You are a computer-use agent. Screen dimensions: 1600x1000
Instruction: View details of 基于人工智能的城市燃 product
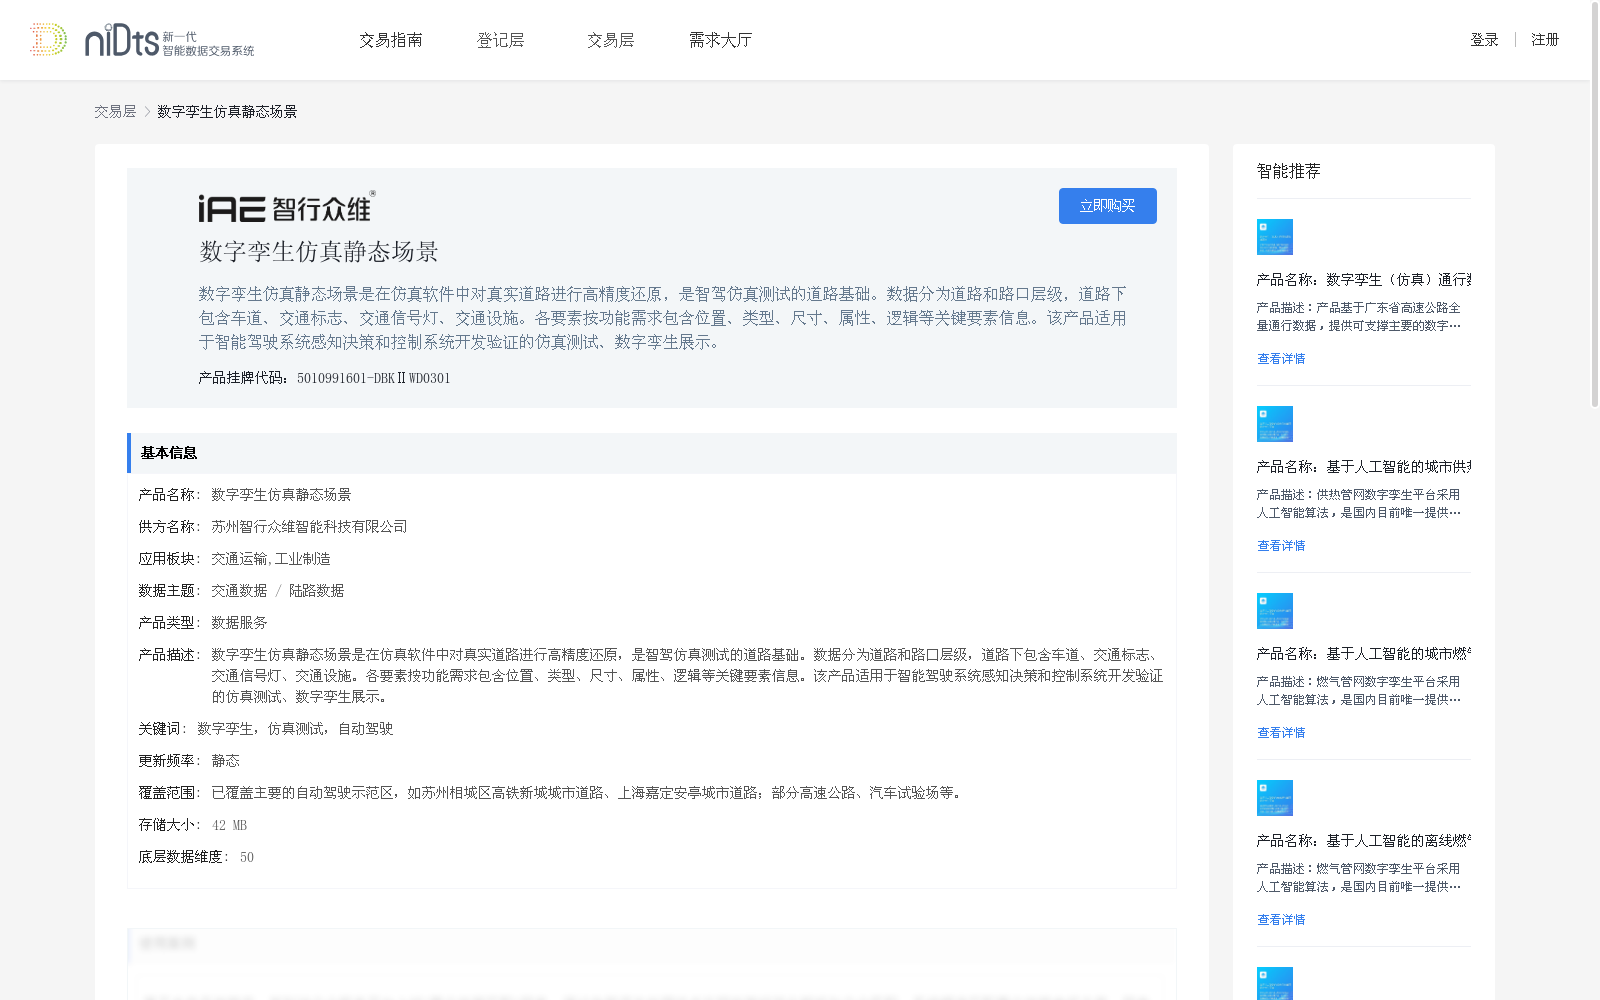coord(1281,733)
